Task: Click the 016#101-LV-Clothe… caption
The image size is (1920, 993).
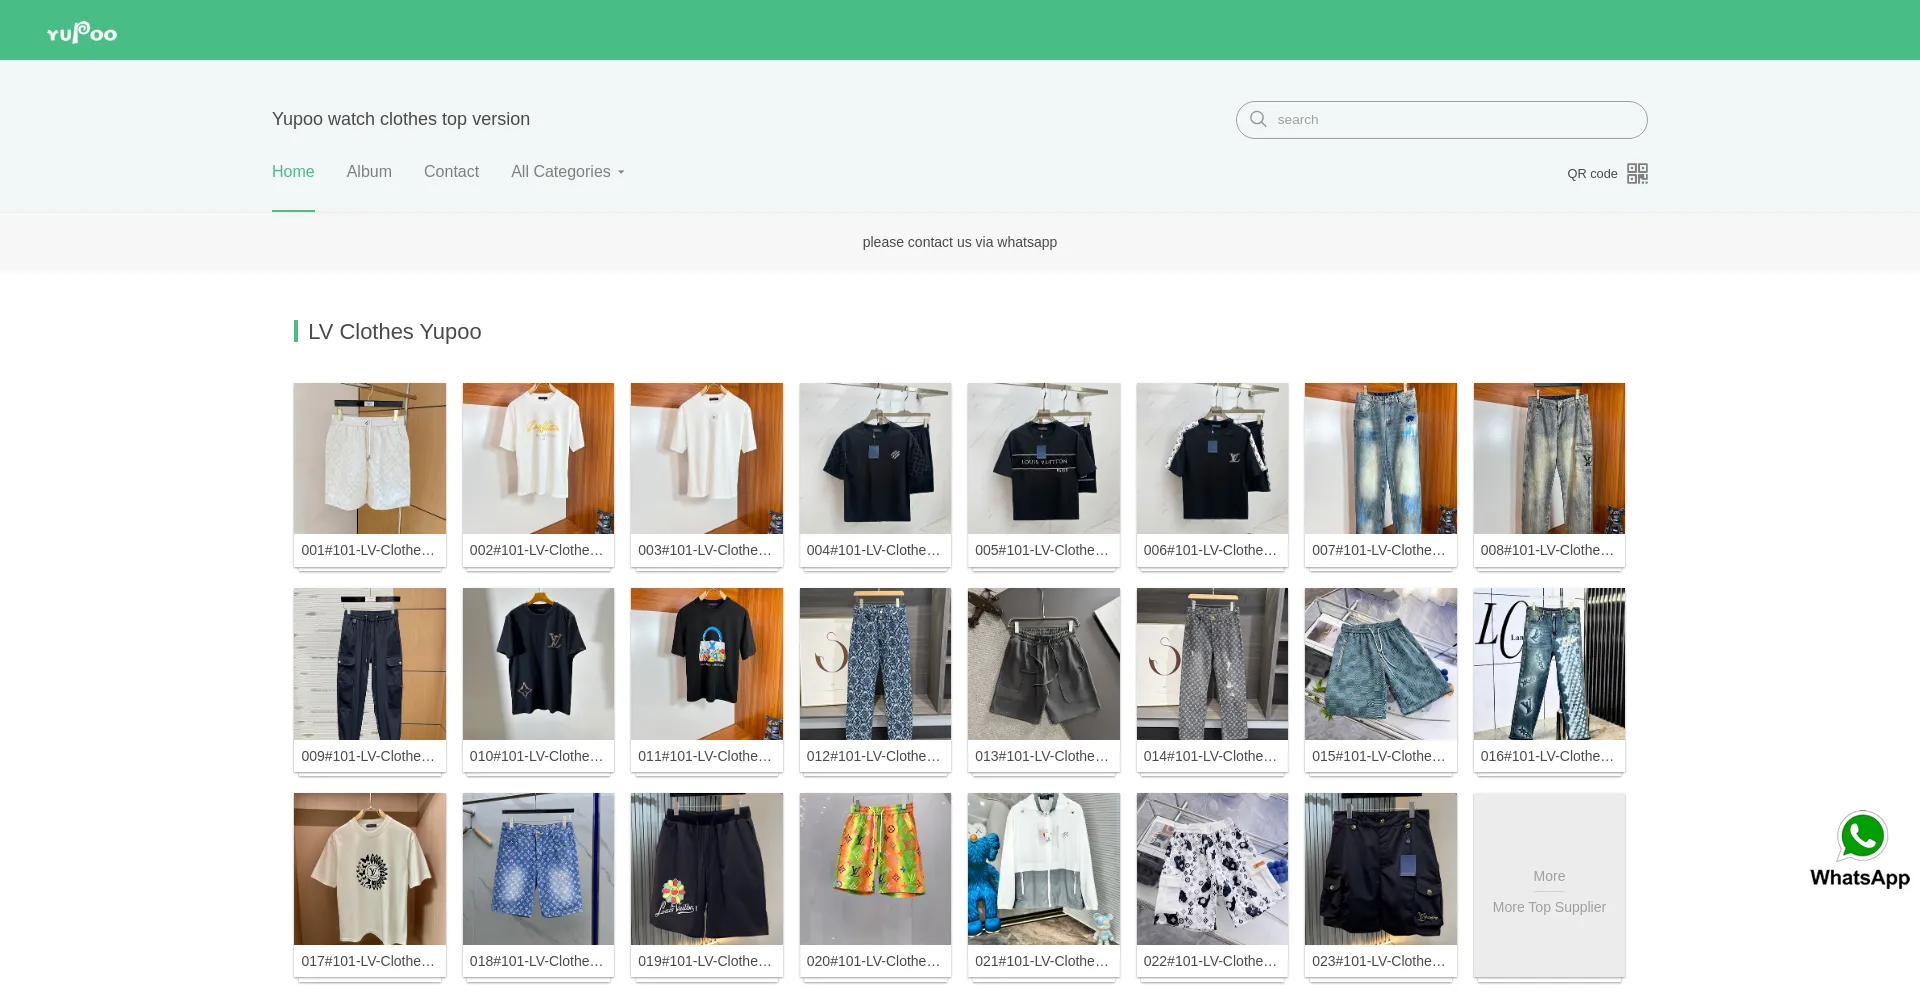Action: pos(1548,756)
